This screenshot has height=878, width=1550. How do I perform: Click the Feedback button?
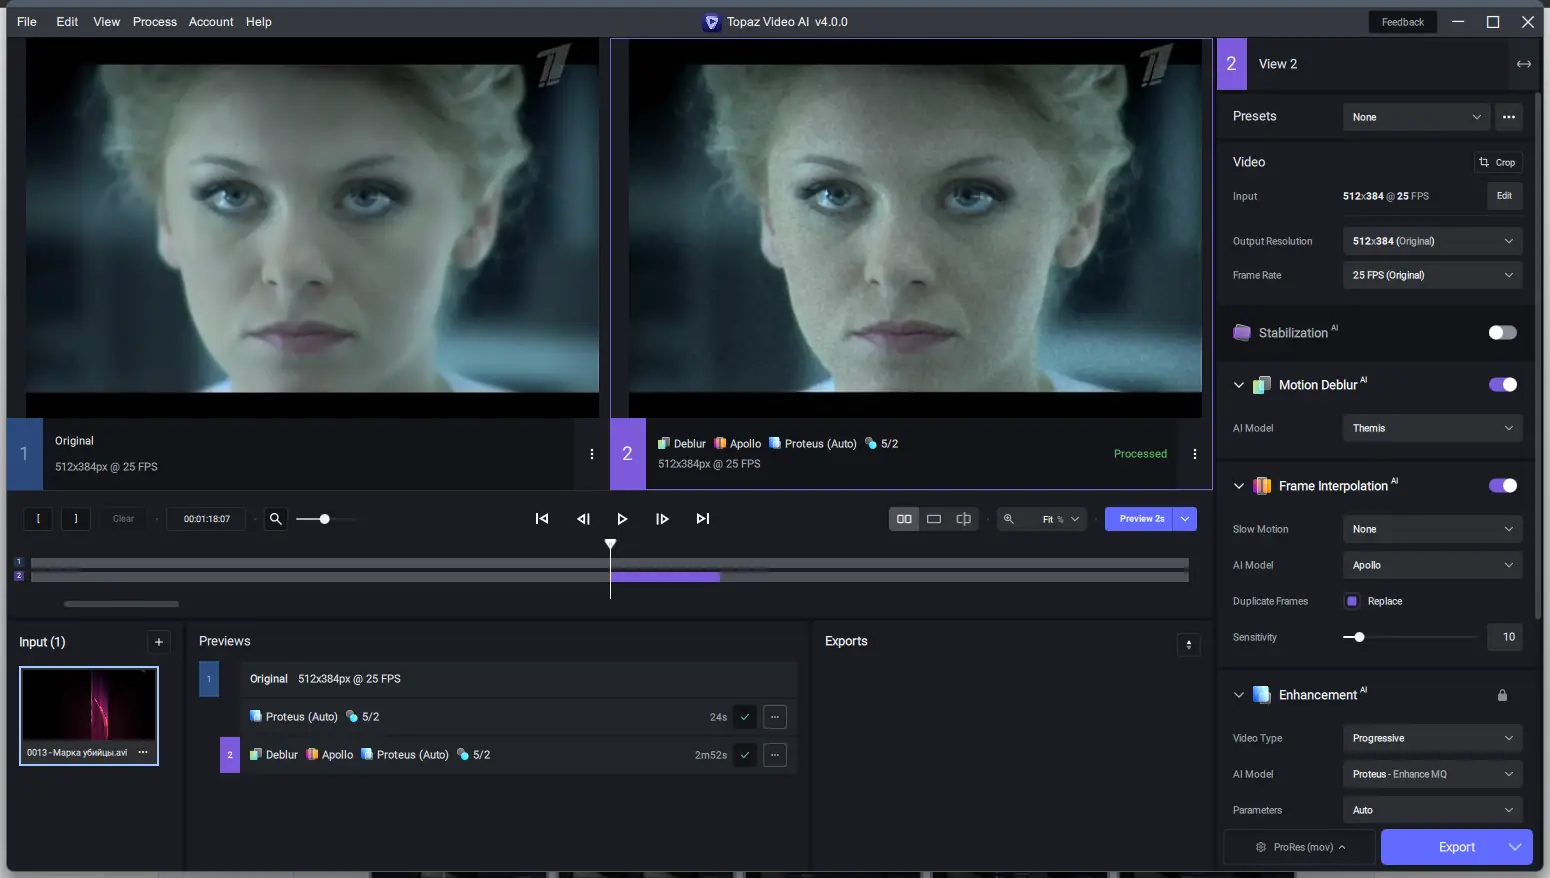coord(1403,22)
